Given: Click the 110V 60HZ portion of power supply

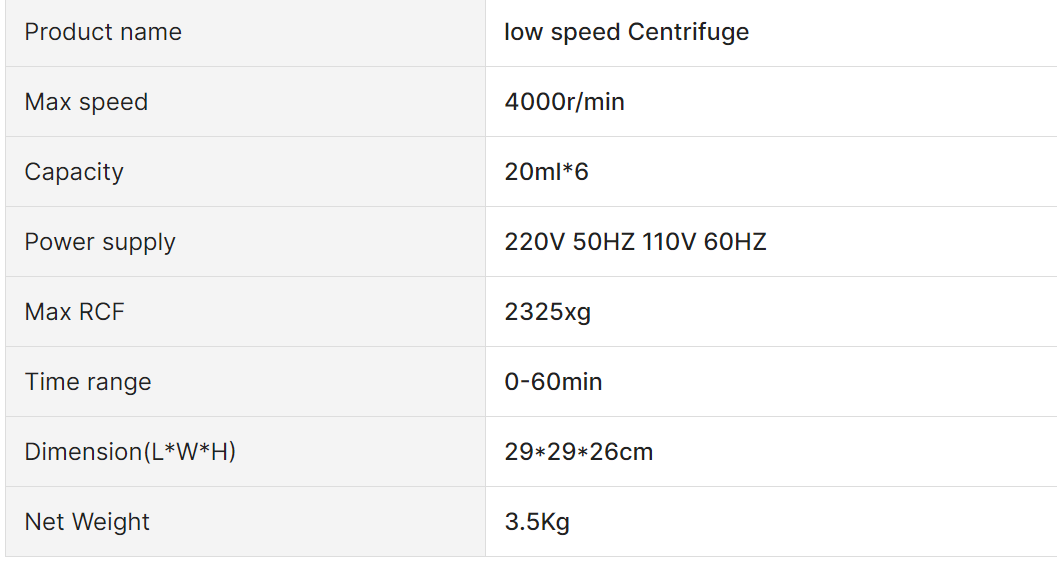Looking at the screenshot, I should point(704,242).
